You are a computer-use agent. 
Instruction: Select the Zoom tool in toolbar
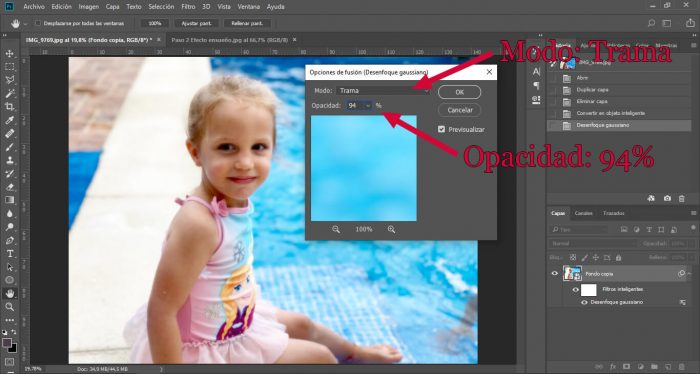(x=9, y=307)
